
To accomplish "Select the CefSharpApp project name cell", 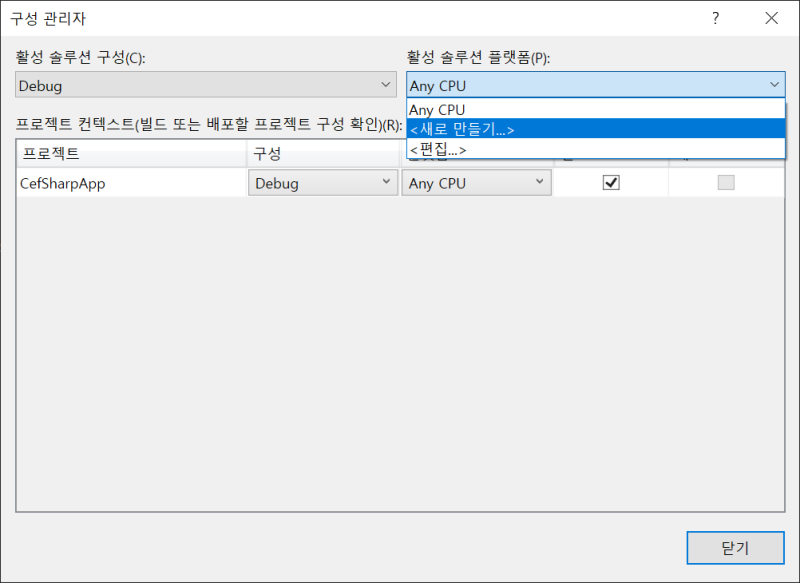I will coord(132,183).
